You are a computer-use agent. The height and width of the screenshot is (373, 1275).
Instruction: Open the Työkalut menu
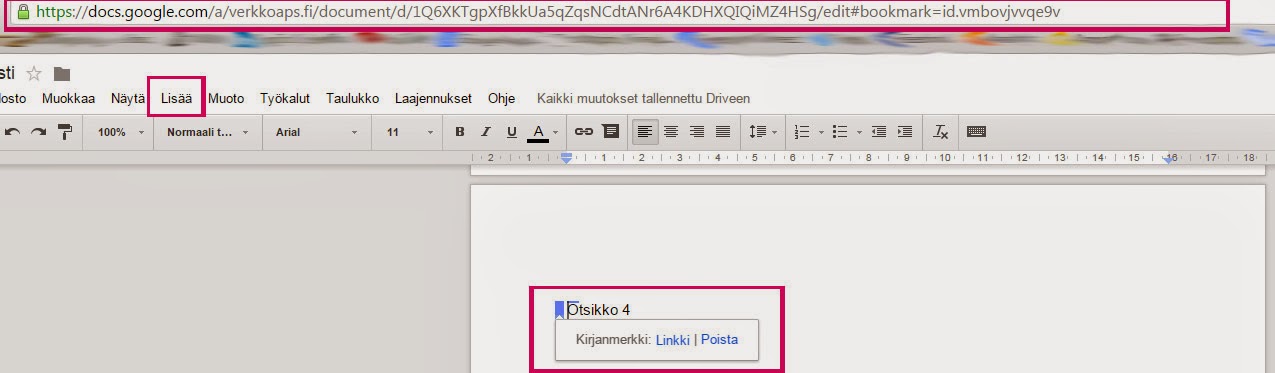coord(285,98)
